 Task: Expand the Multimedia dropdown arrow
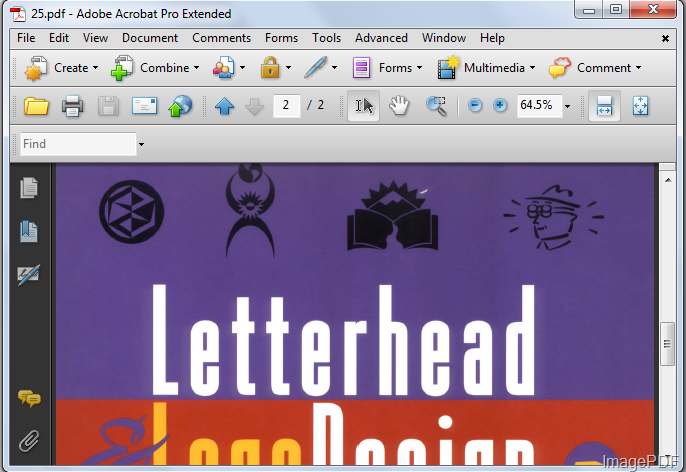[532, 68]
